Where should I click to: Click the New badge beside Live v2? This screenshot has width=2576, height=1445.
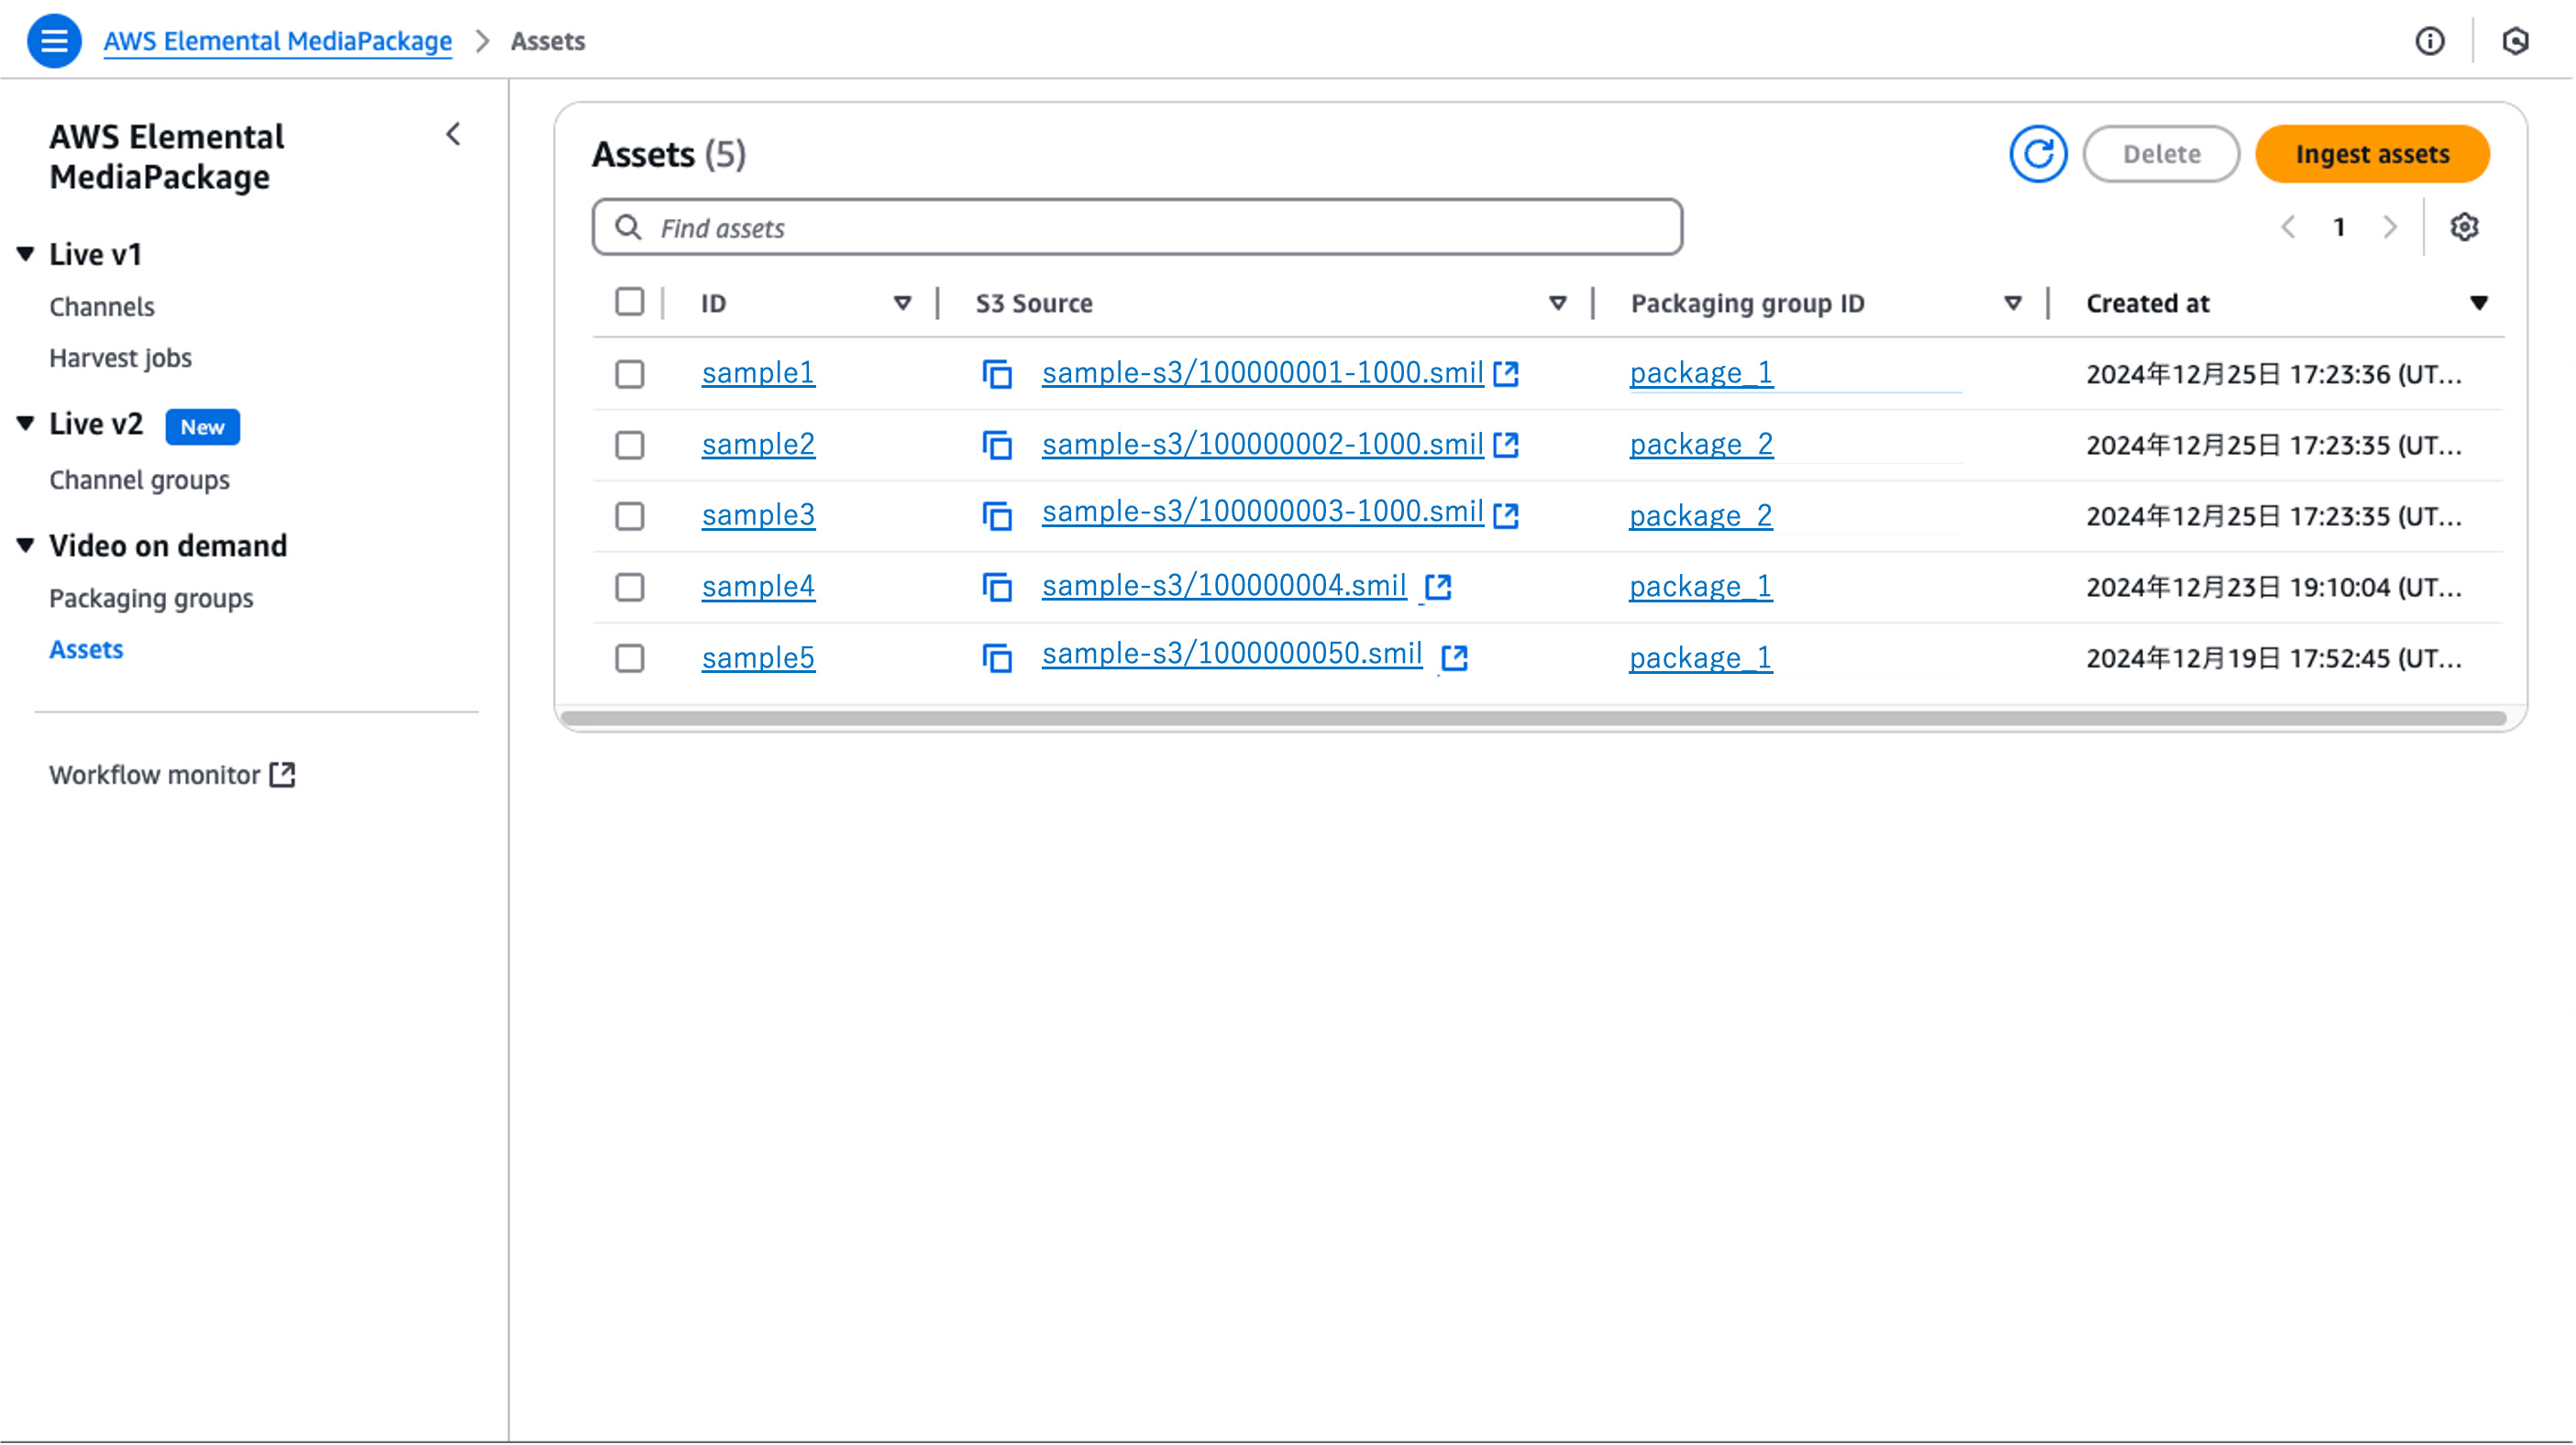coord(202,427)
